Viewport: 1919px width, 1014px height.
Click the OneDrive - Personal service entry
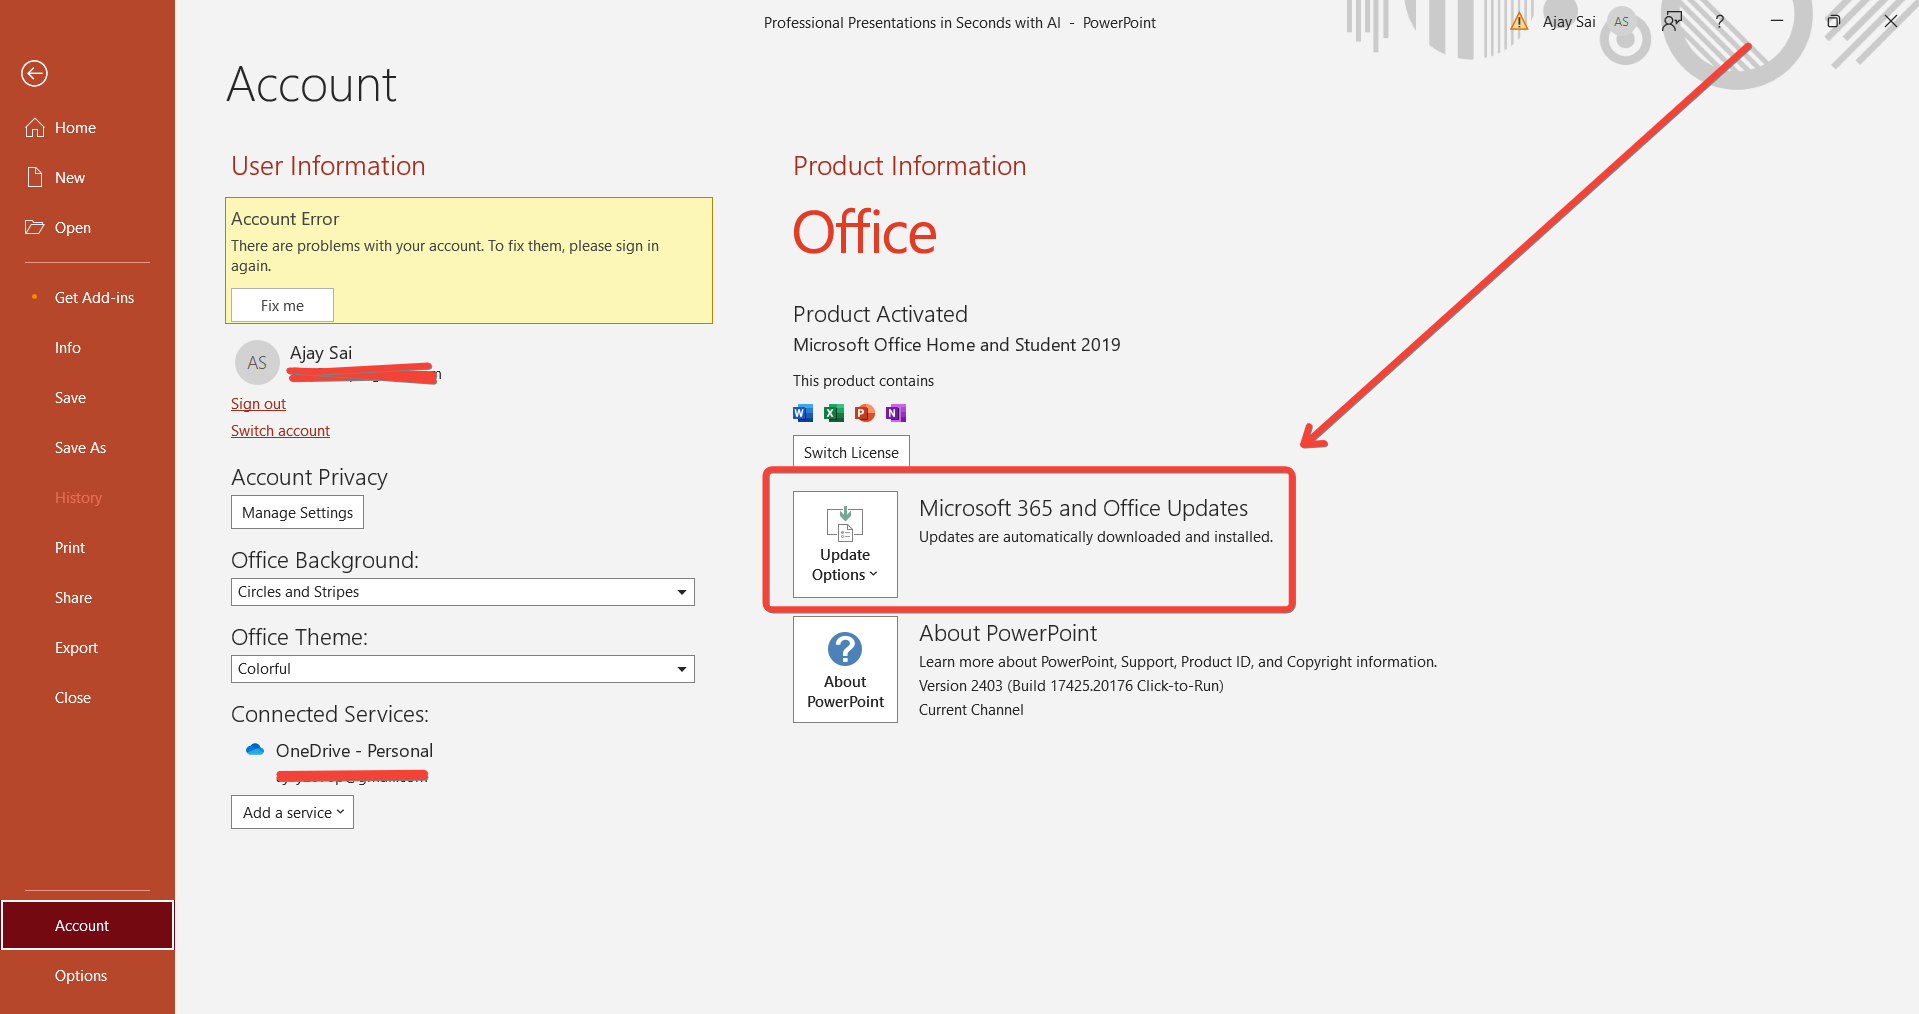[354, 750]
